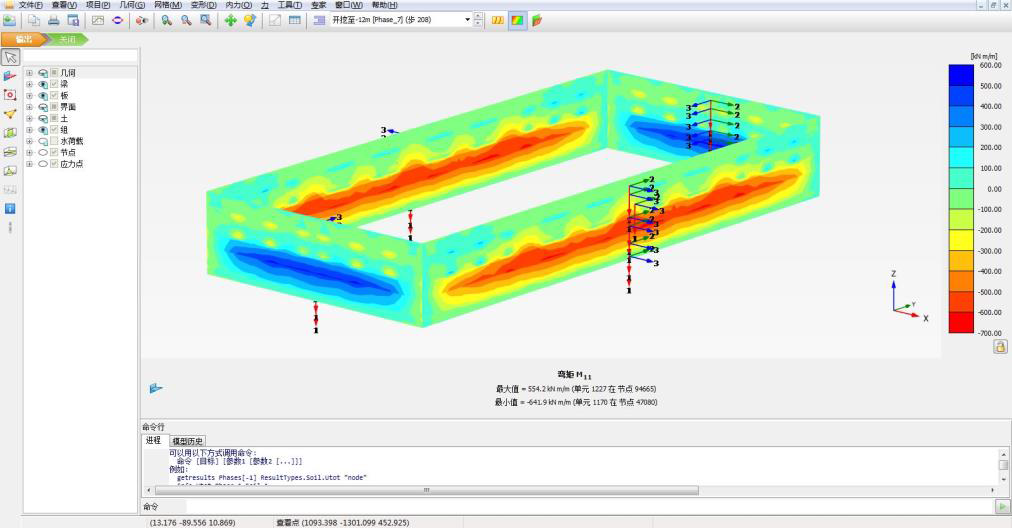Toggle the eye icon for 梁 row
1012x528 pixels.
click(43, 85)
